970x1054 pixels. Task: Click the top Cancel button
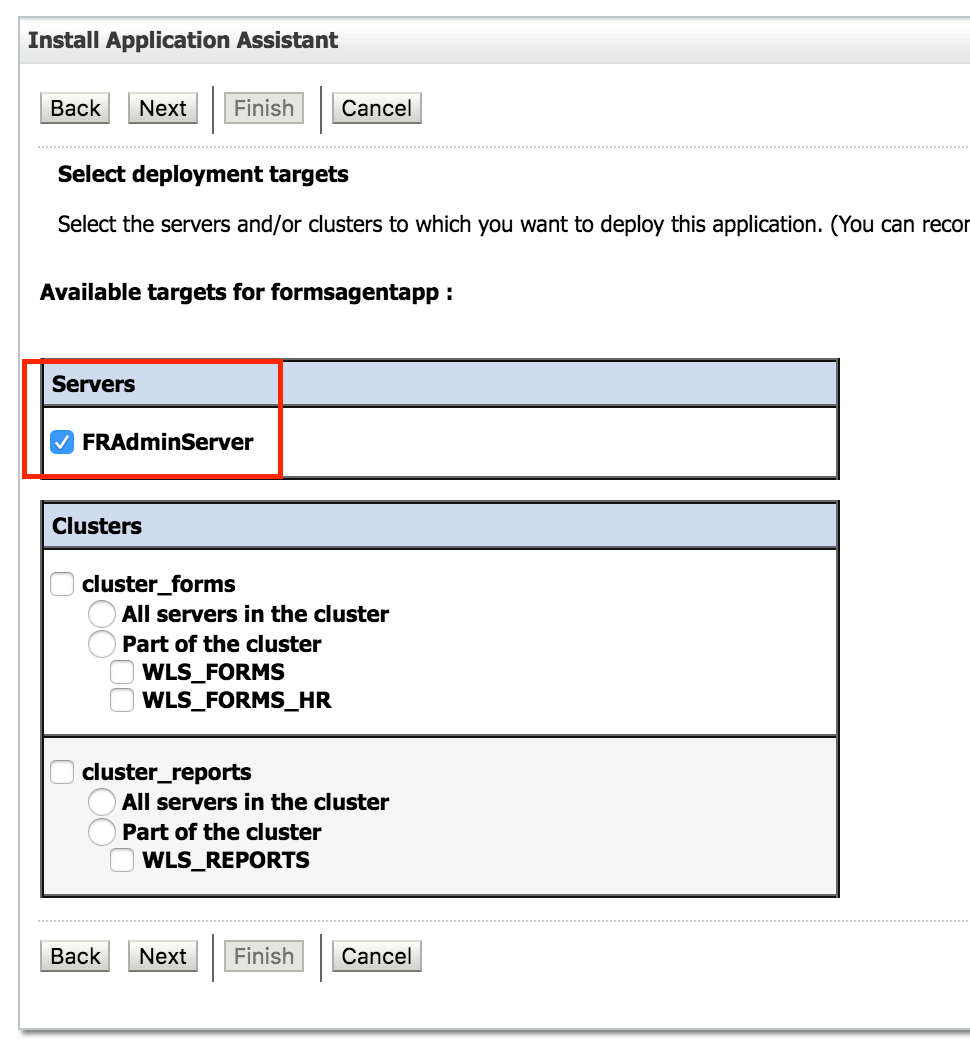(376, 108)
